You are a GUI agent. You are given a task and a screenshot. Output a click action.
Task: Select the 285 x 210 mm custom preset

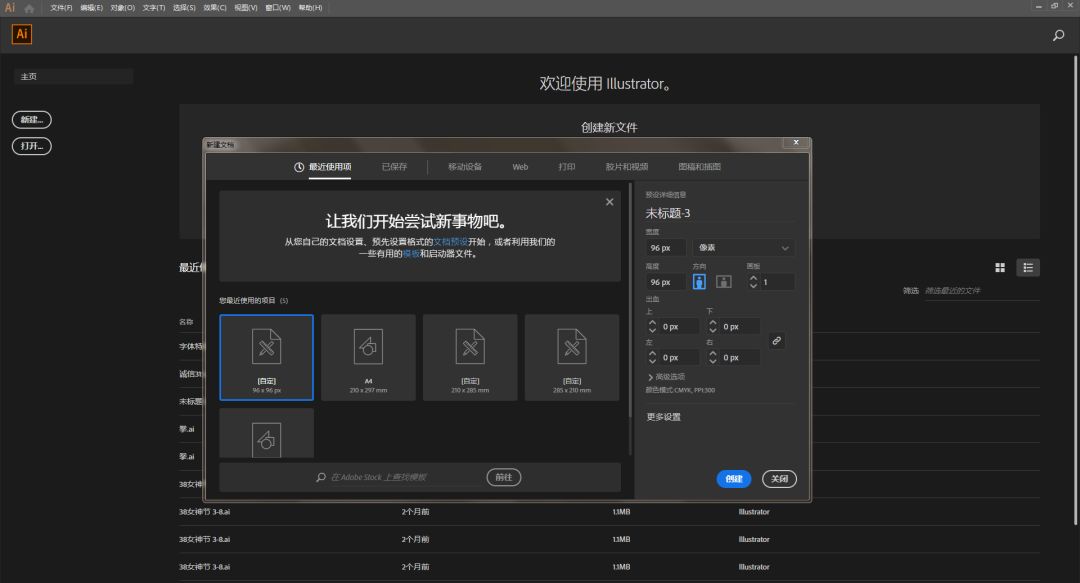click(572, 357)
